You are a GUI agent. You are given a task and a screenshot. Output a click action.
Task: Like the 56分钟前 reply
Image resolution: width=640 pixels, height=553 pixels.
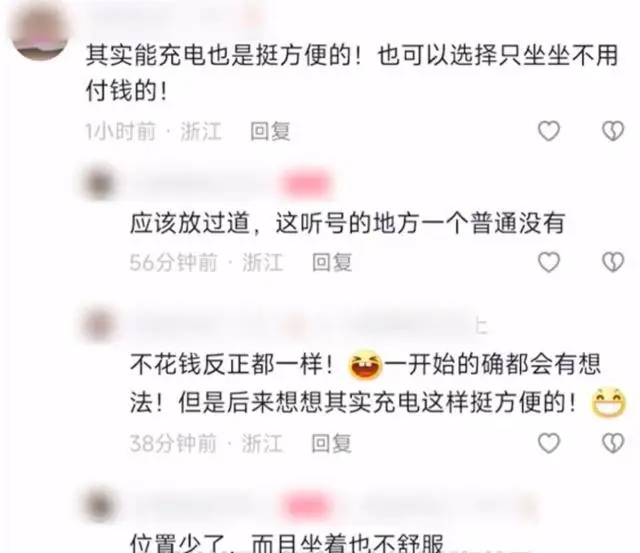point(549,262)
